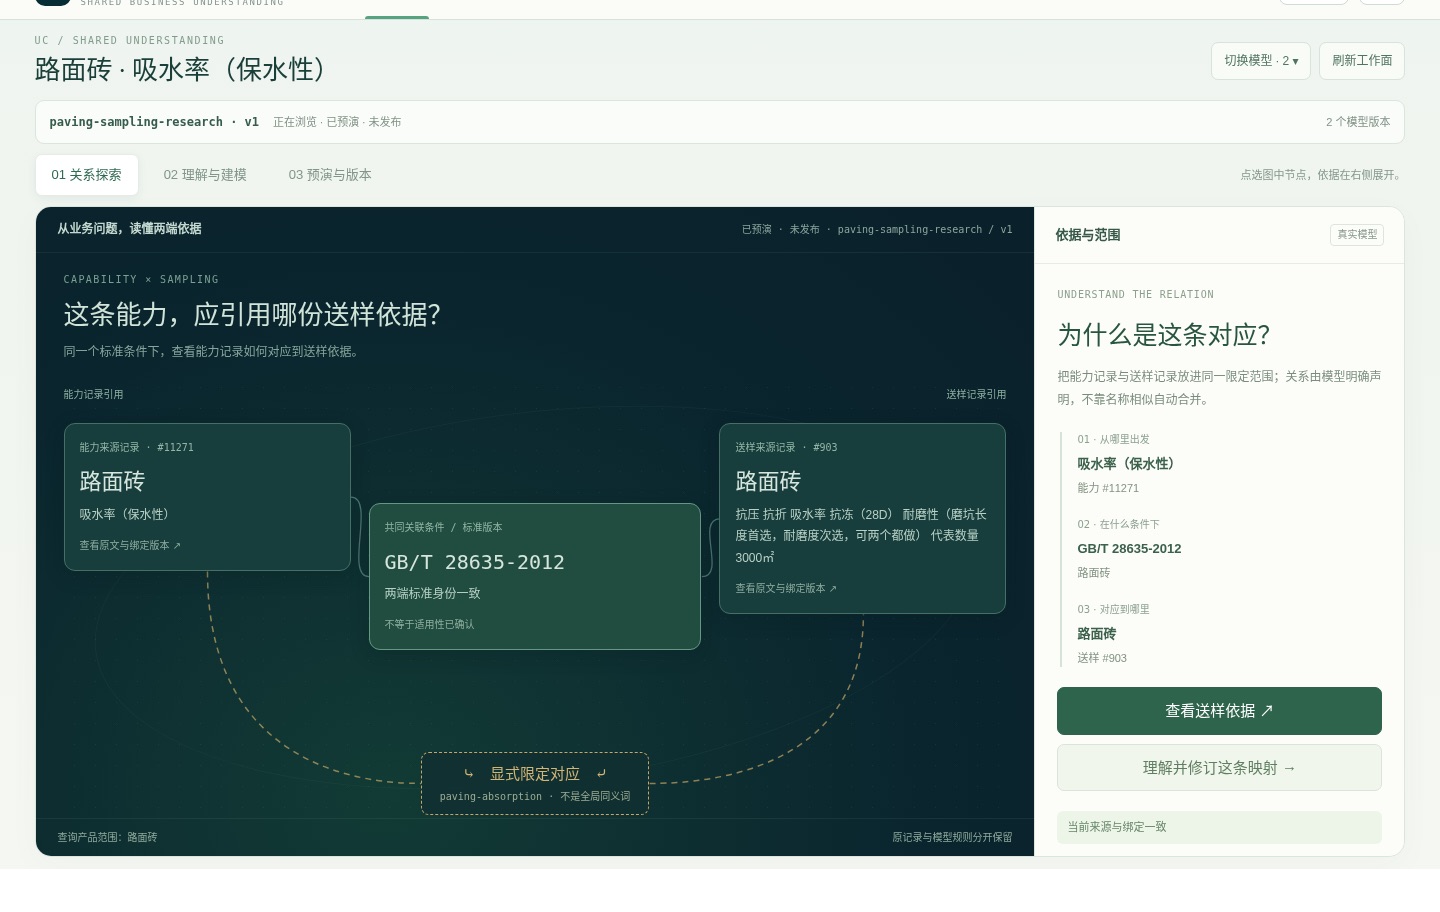This screenshot has width=1440, height=912.
Task: Click the 能力记录引用 label
Action: pos(93,394)
